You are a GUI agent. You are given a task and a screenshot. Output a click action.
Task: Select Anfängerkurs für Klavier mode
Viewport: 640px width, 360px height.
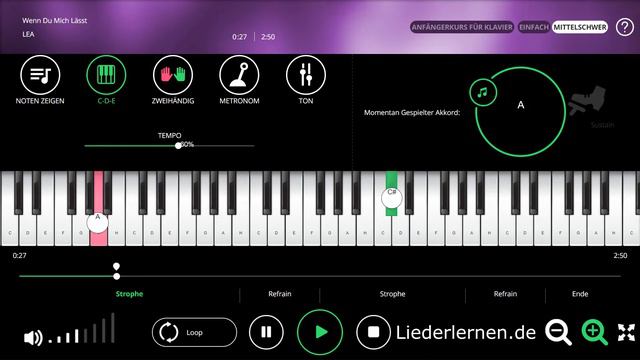tap(462, 27)
